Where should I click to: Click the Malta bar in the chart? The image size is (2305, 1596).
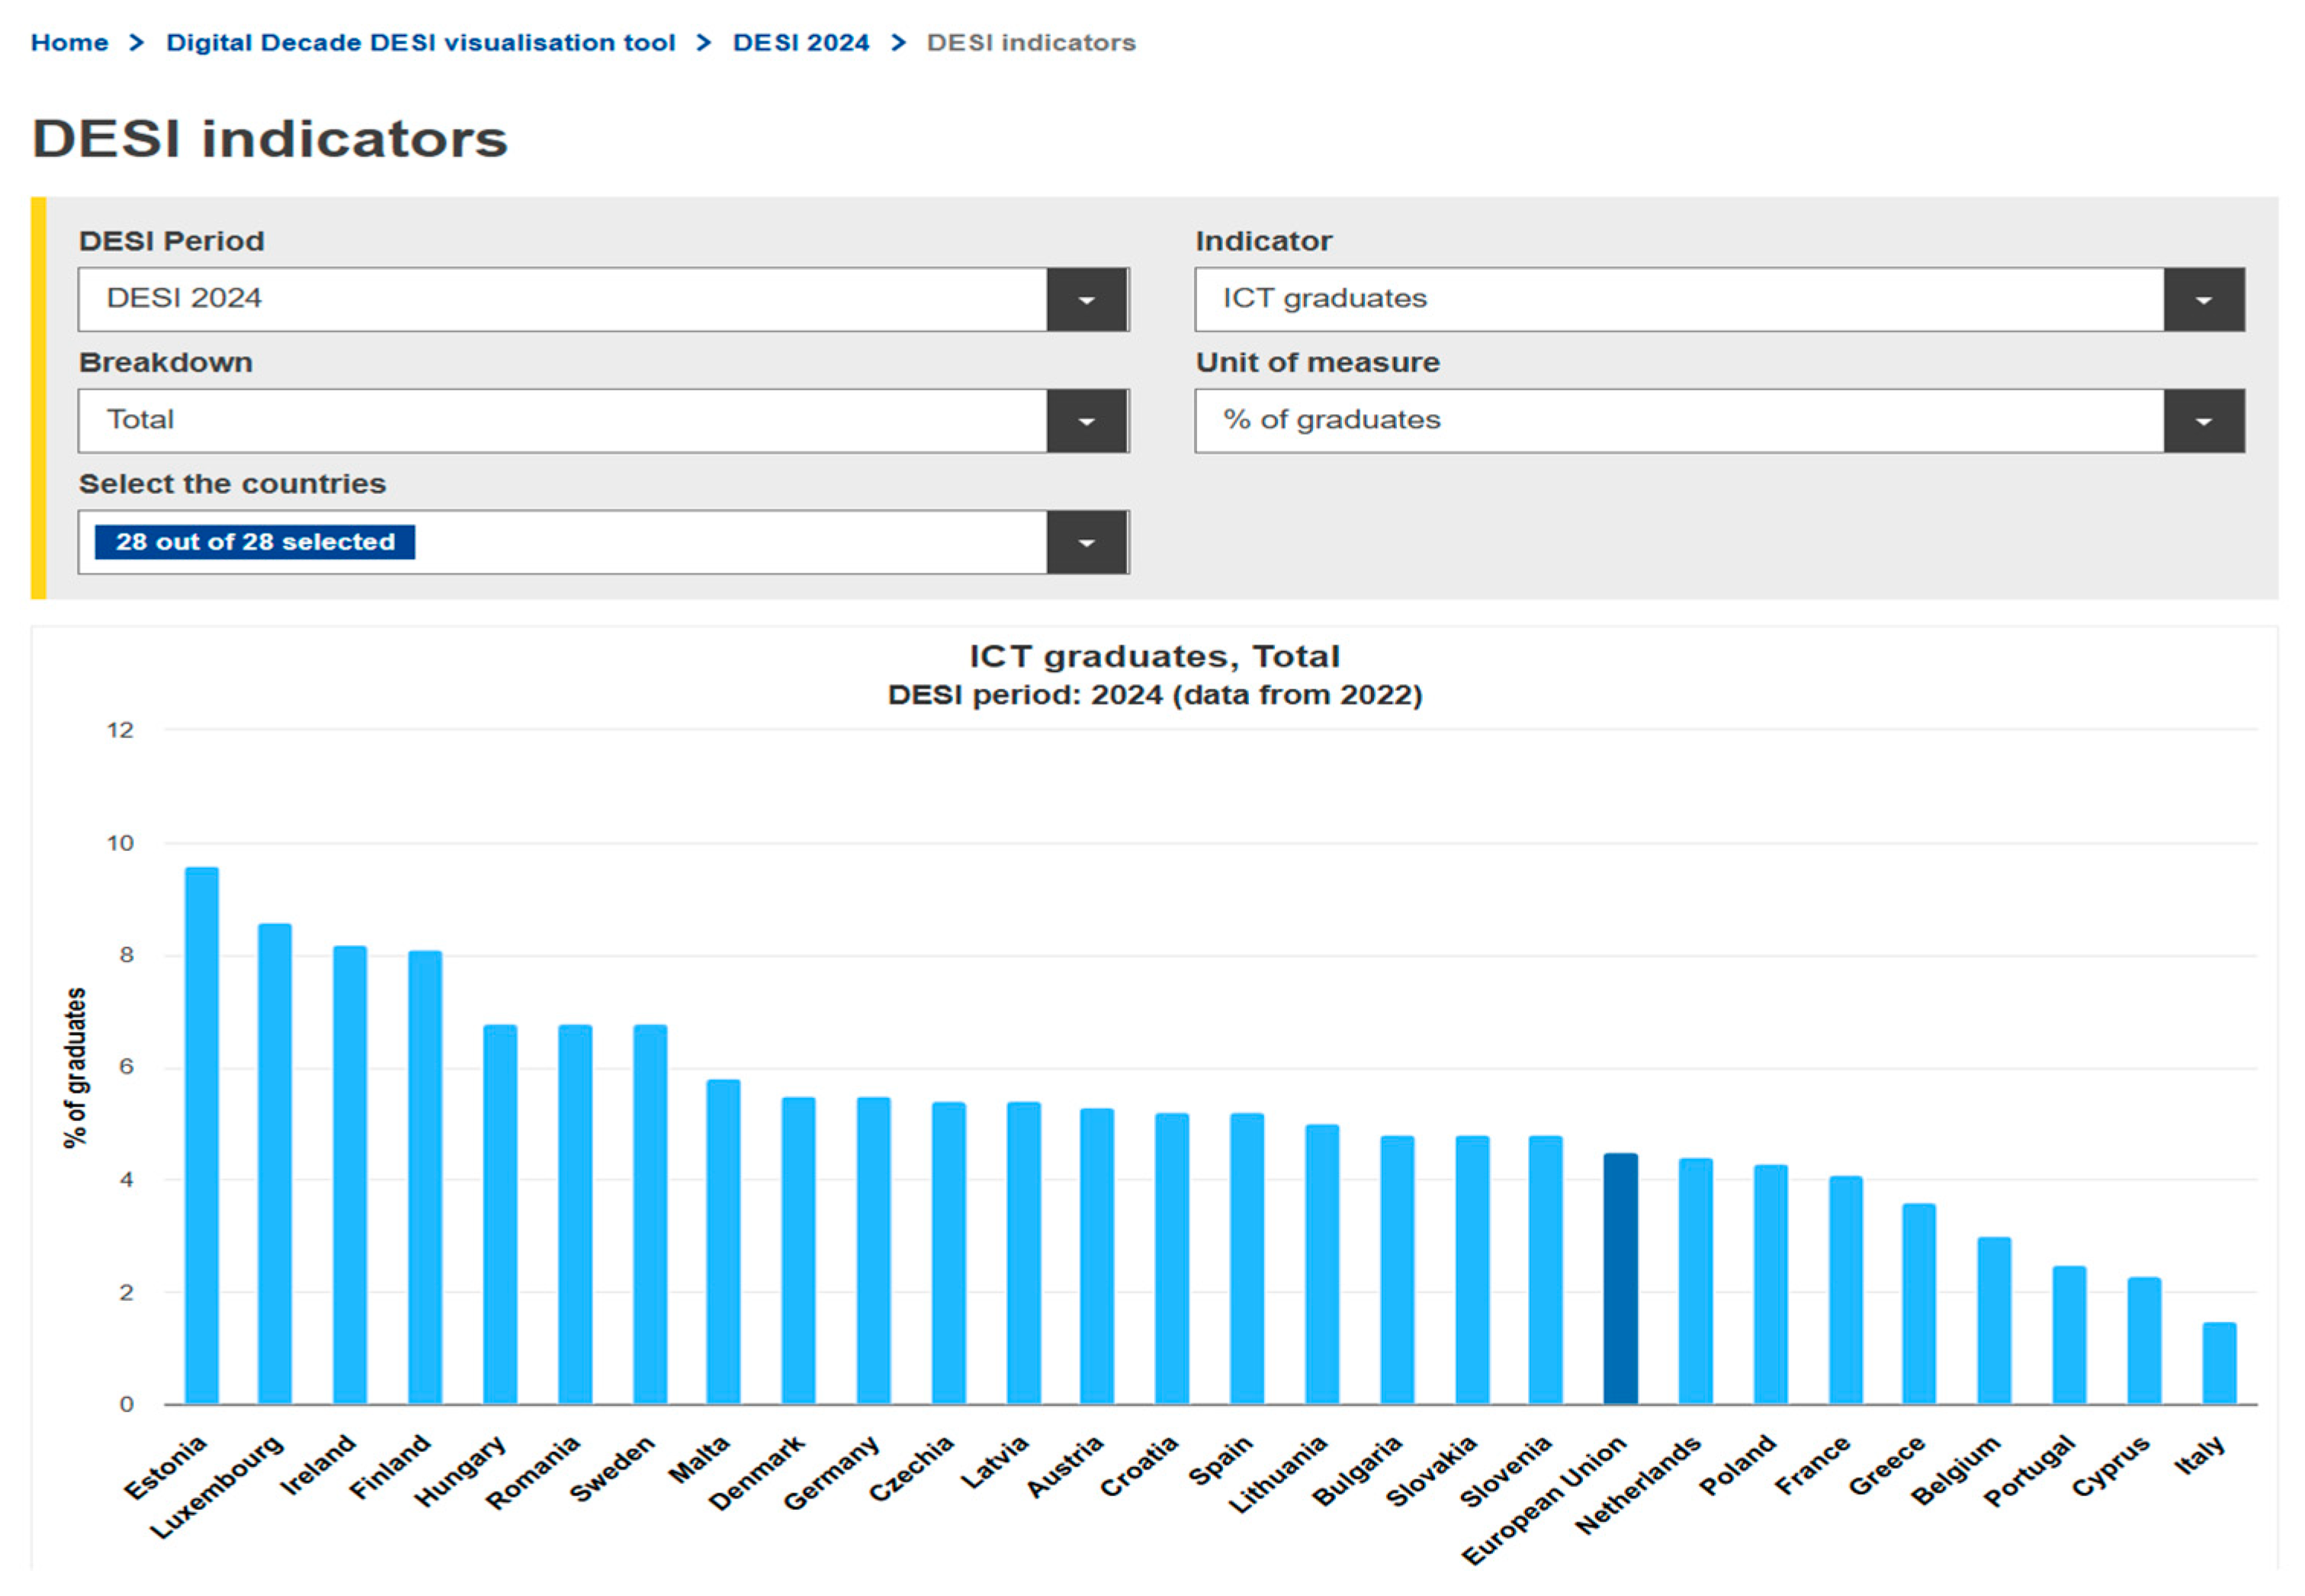(x=723, y=1241)
